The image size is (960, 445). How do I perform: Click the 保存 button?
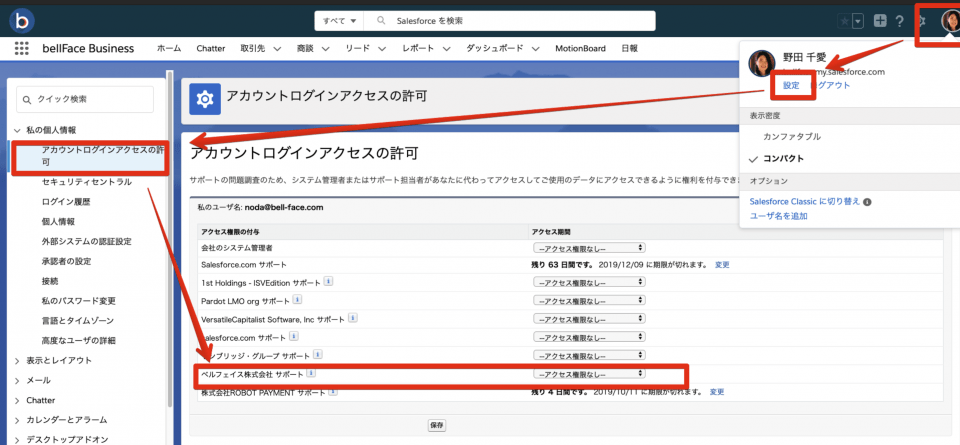(x=437, y=425)
